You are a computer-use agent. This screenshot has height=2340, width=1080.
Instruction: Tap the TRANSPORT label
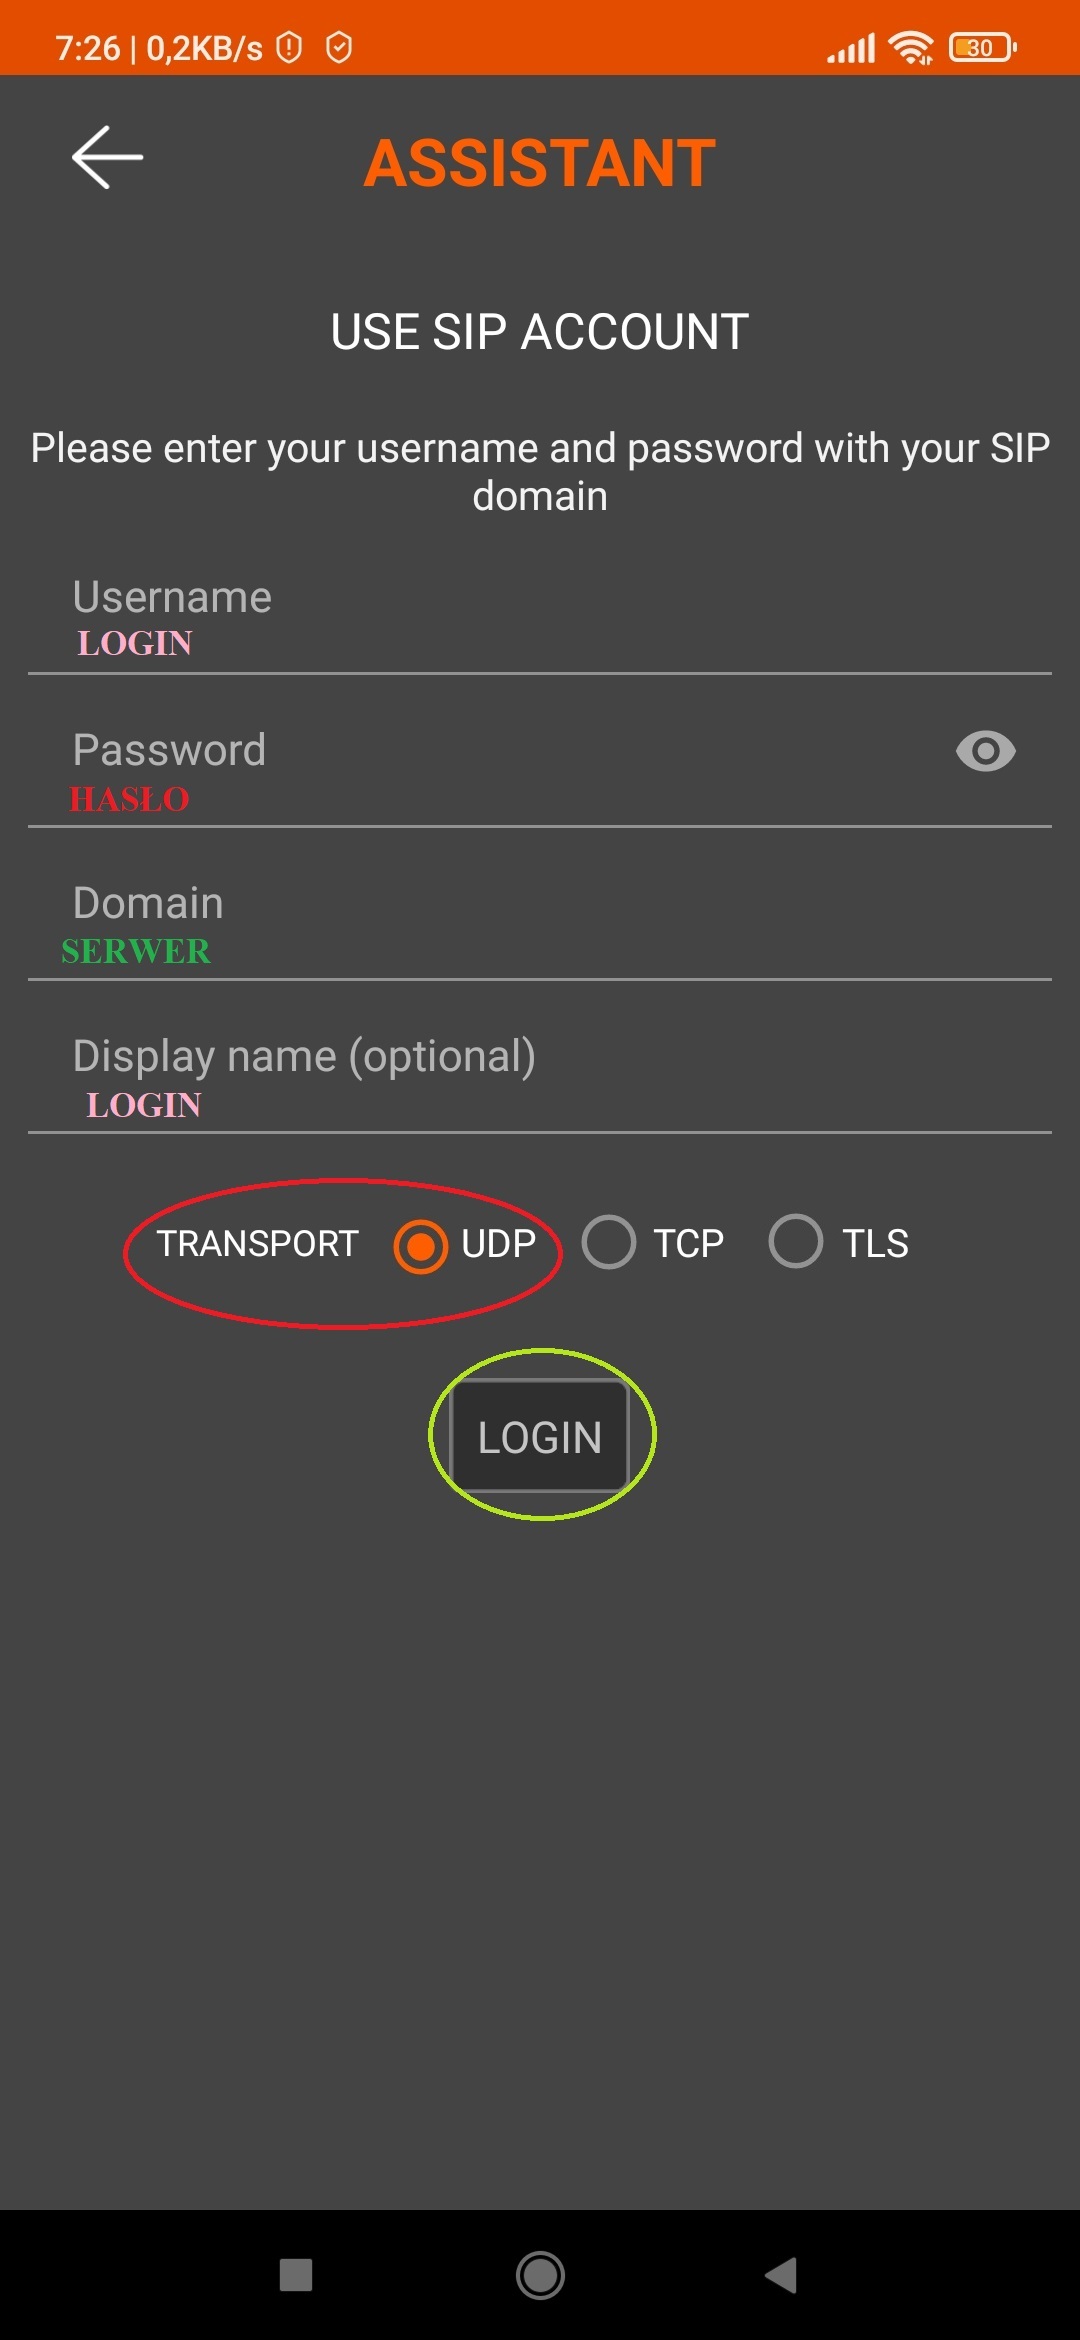(258, 1244)
